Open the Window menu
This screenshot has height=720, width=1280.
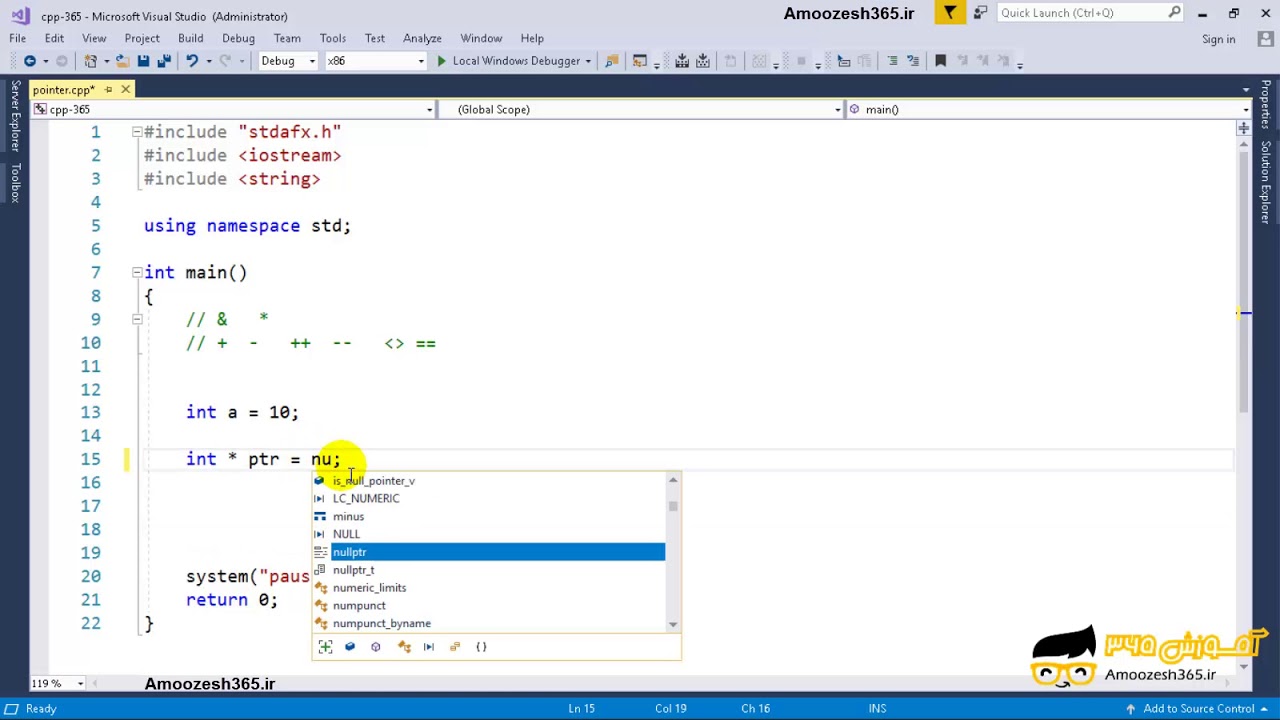coord(481,38)
